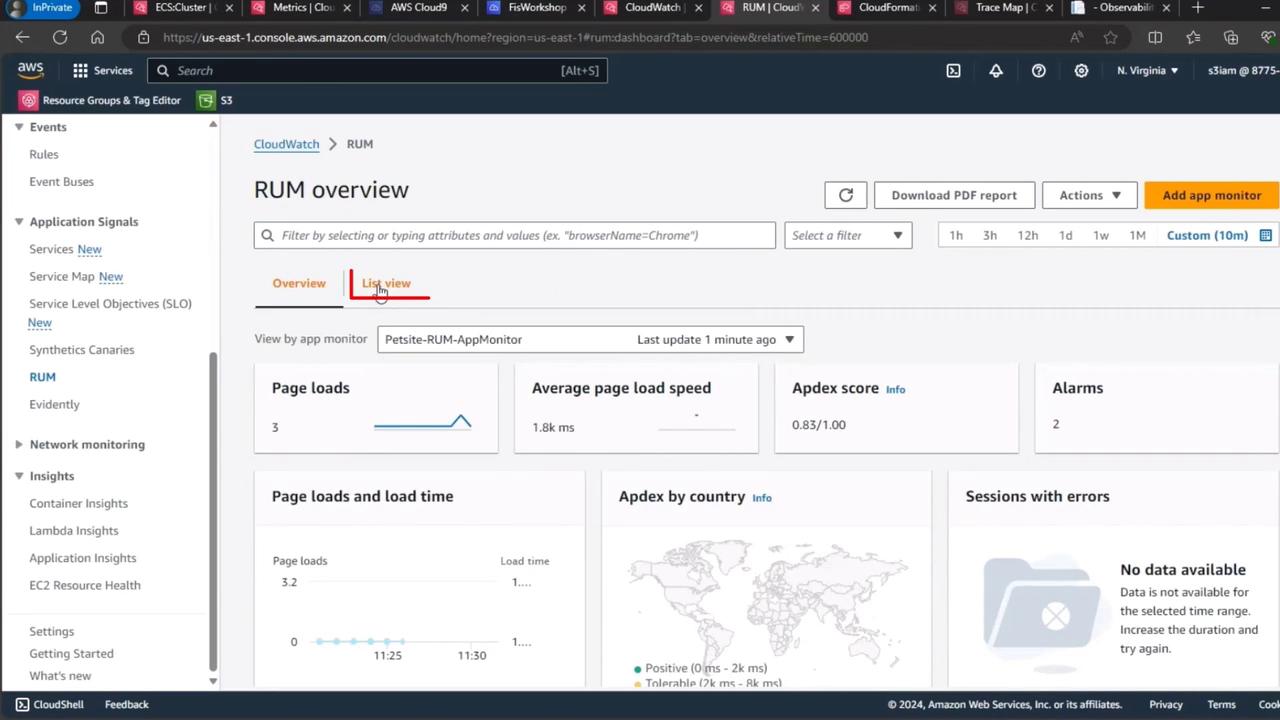The image size is (1280, 720).
Task: Open the Petsite-RUM-AppMonitor selector dropdown
Action: [x=590, y=340]
